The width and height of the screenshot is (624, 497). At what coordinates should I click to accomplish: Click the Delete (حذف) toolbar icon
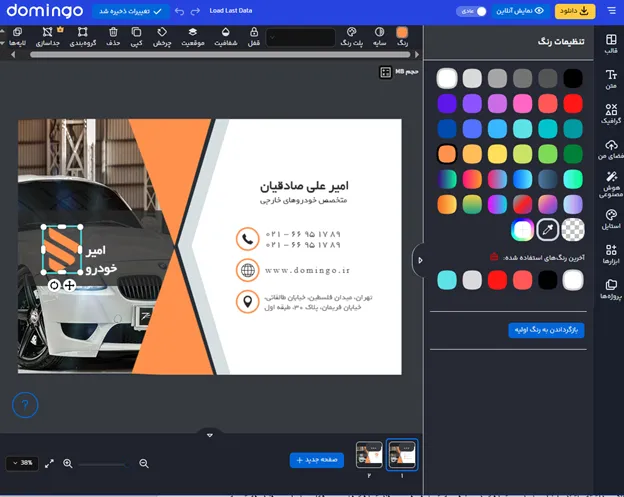coord(112,37)
